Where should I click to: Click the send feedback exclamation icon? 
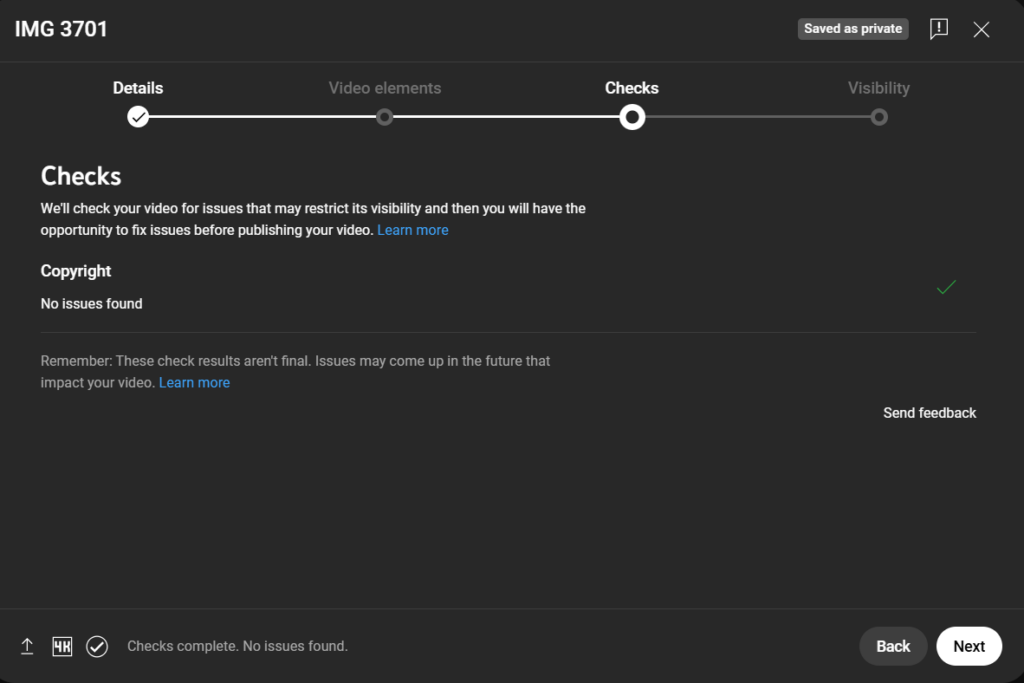pyautogui.click(x=938, y=29)
